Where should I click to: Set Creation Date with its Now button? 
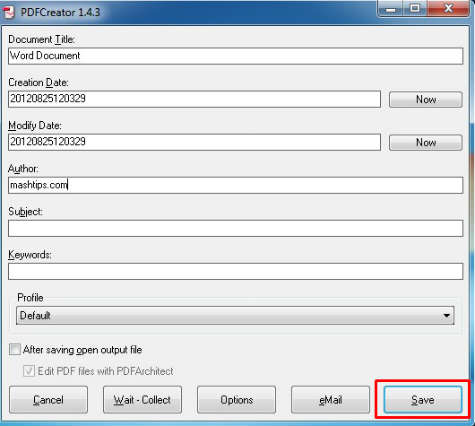[x=426, y=99]
